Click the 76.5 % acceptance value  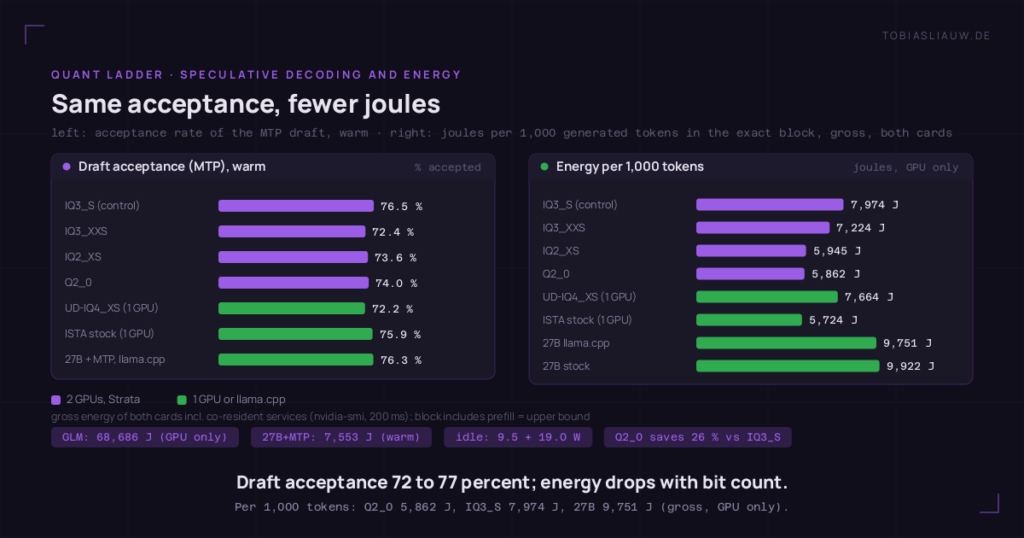click(x=401, y=206)
